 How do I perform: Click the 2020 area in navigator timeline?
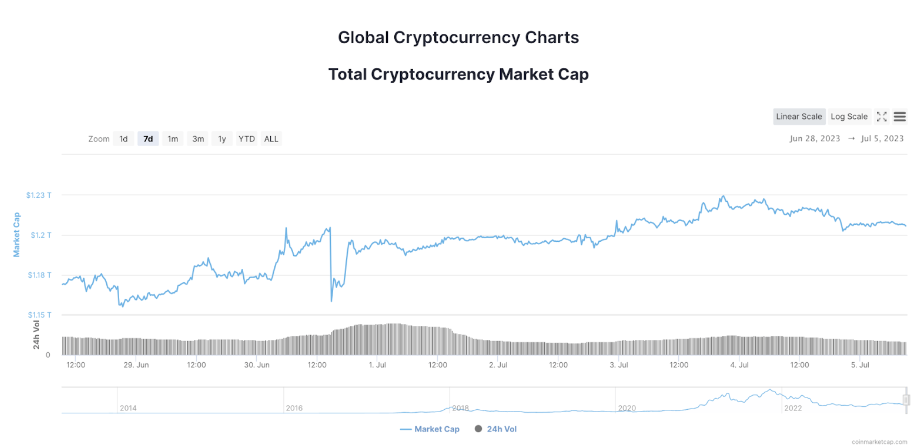pyautogui.click(x=627, y=408)
